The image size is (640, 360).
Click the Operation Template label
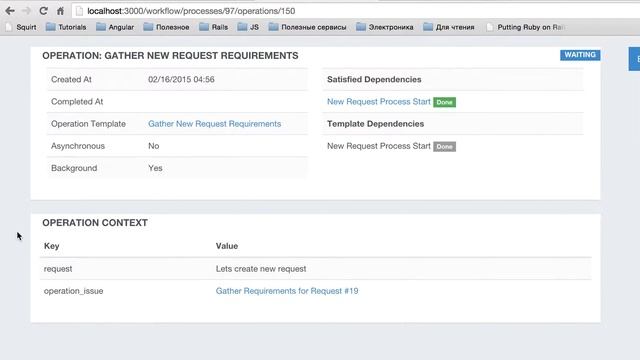88,124
